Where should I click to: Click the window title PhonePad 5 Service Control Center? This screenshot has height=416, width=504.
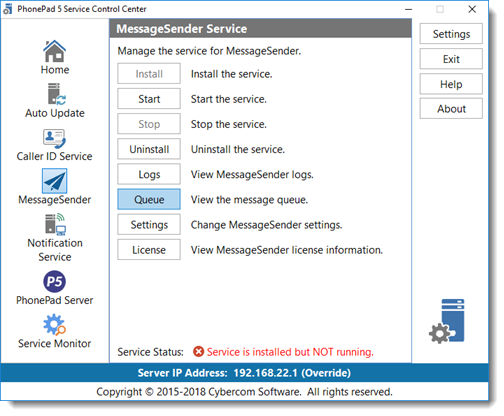pyautogui.click(x=82, y=9)
